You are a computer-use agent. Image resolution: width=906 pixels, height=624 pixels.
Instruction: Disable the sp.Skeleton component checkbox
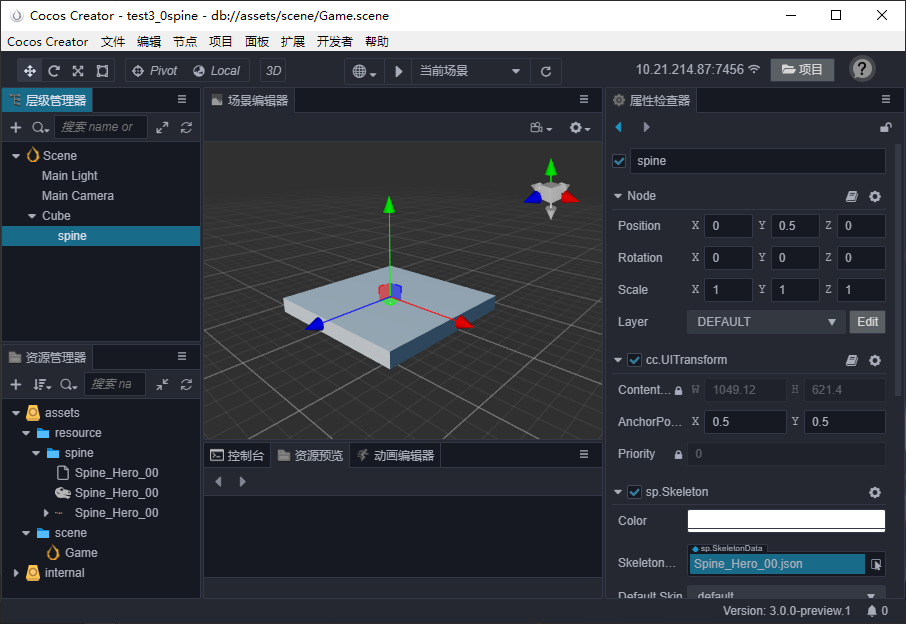[634, 492]
